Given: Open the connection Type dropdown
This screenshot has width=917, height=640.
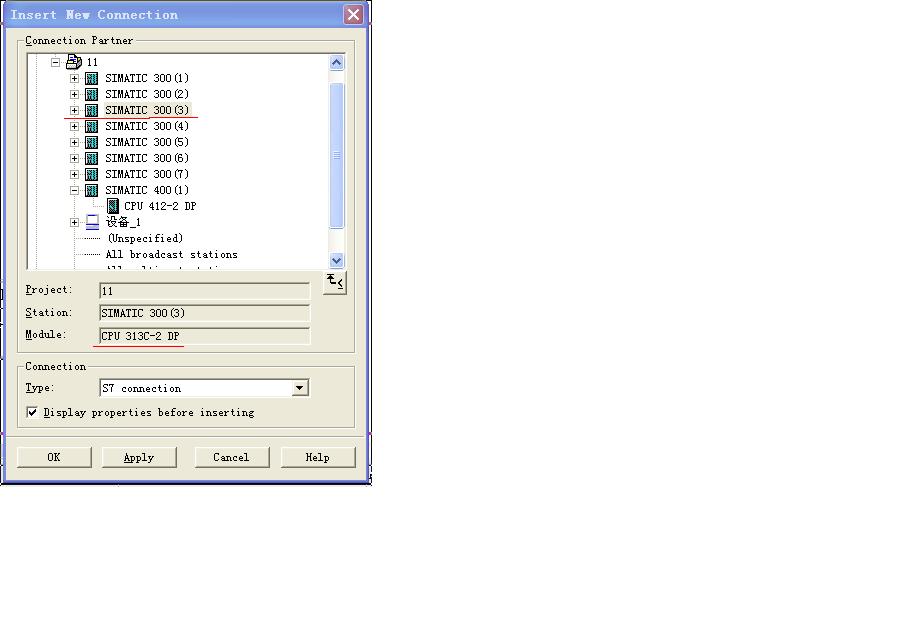Looking at the screenshot, I should (300, 388).
